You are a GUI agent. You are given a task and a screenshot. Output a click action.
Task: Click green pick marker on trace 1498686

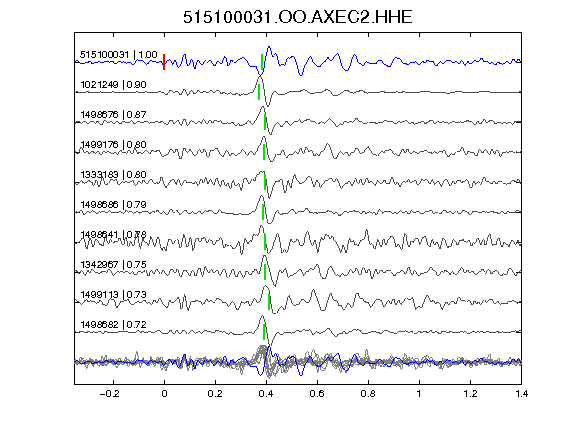tap(263, 212)
